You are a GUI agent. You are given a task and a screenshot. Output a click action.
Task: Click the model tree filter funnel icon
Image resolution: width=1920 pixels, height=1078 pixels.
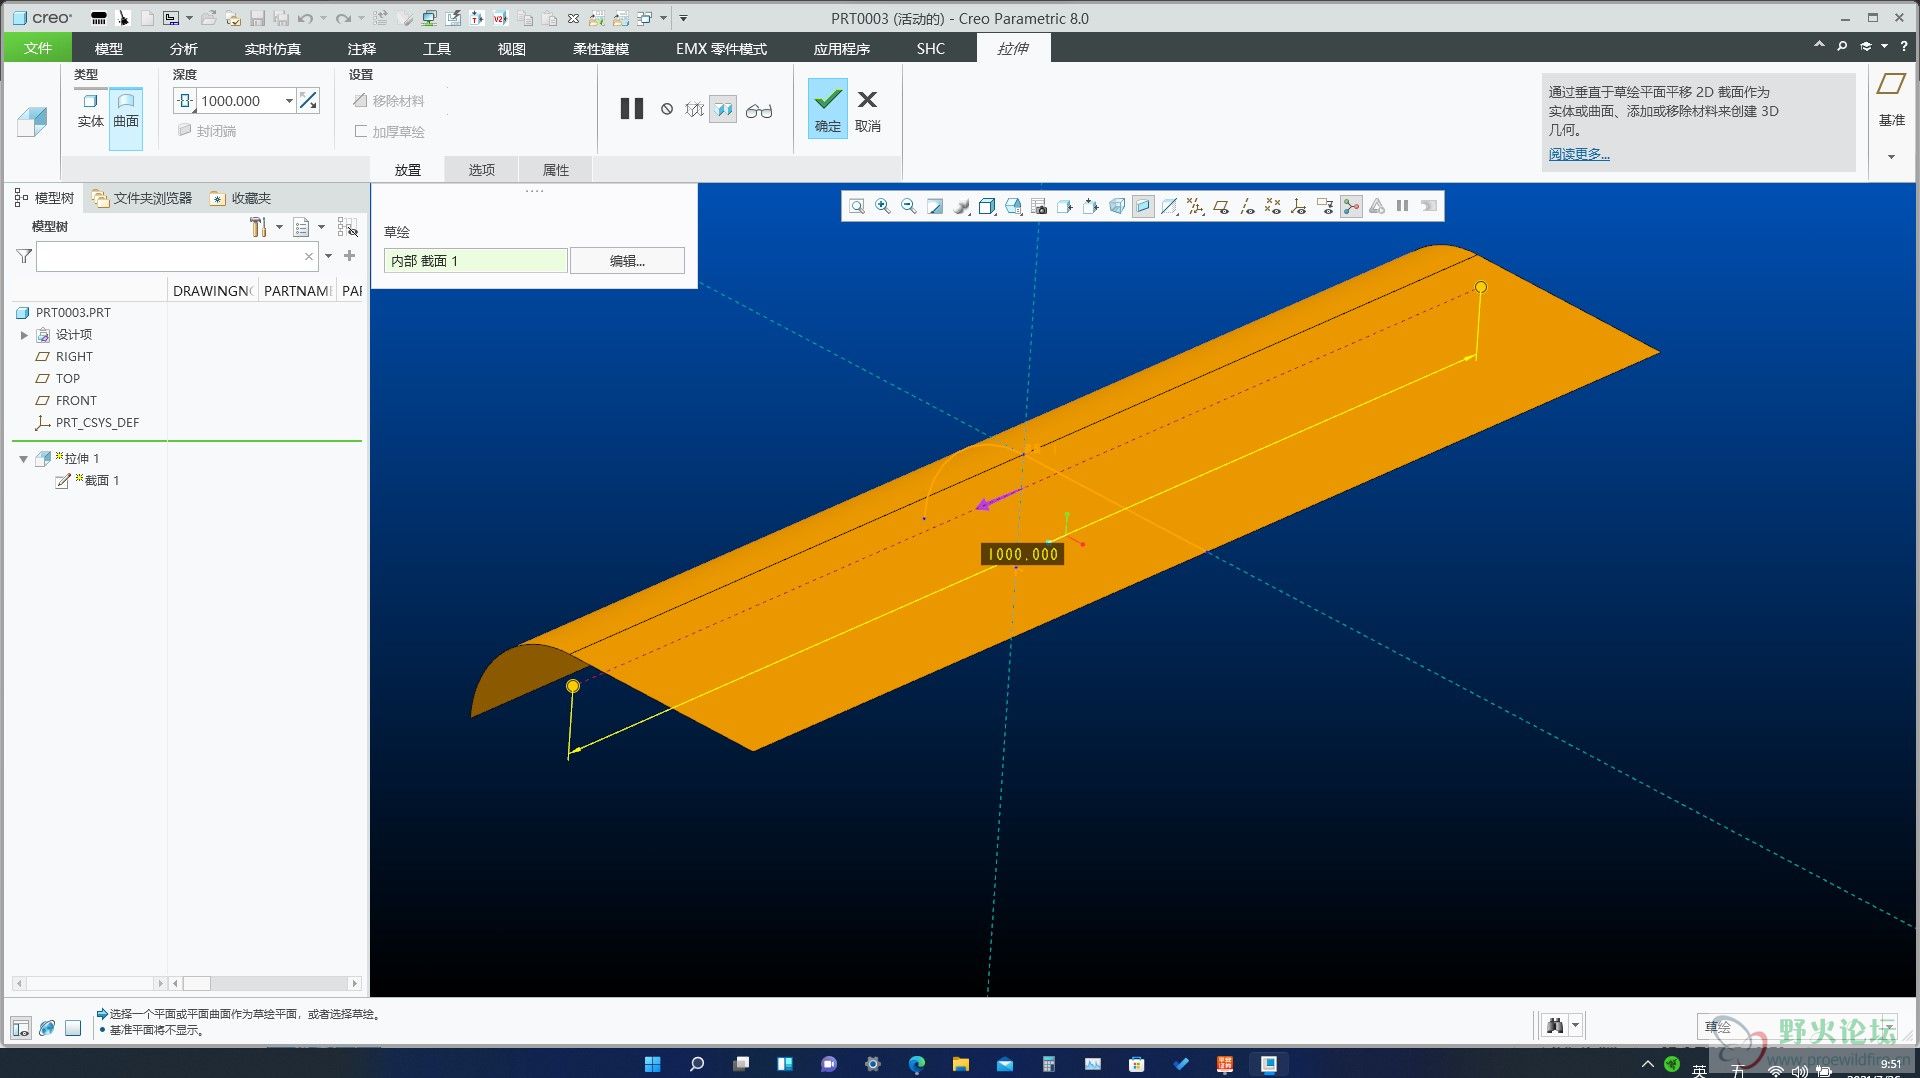point(24,257)
